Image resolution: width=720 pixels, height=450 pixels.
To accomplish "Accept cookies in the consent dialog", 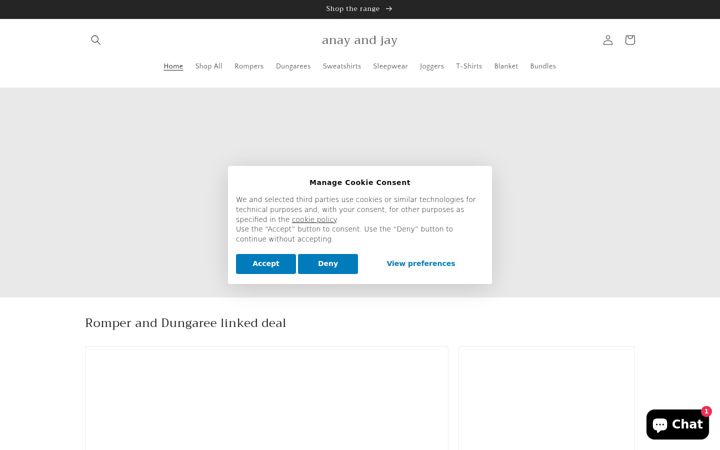I will [x=266, y=264].
